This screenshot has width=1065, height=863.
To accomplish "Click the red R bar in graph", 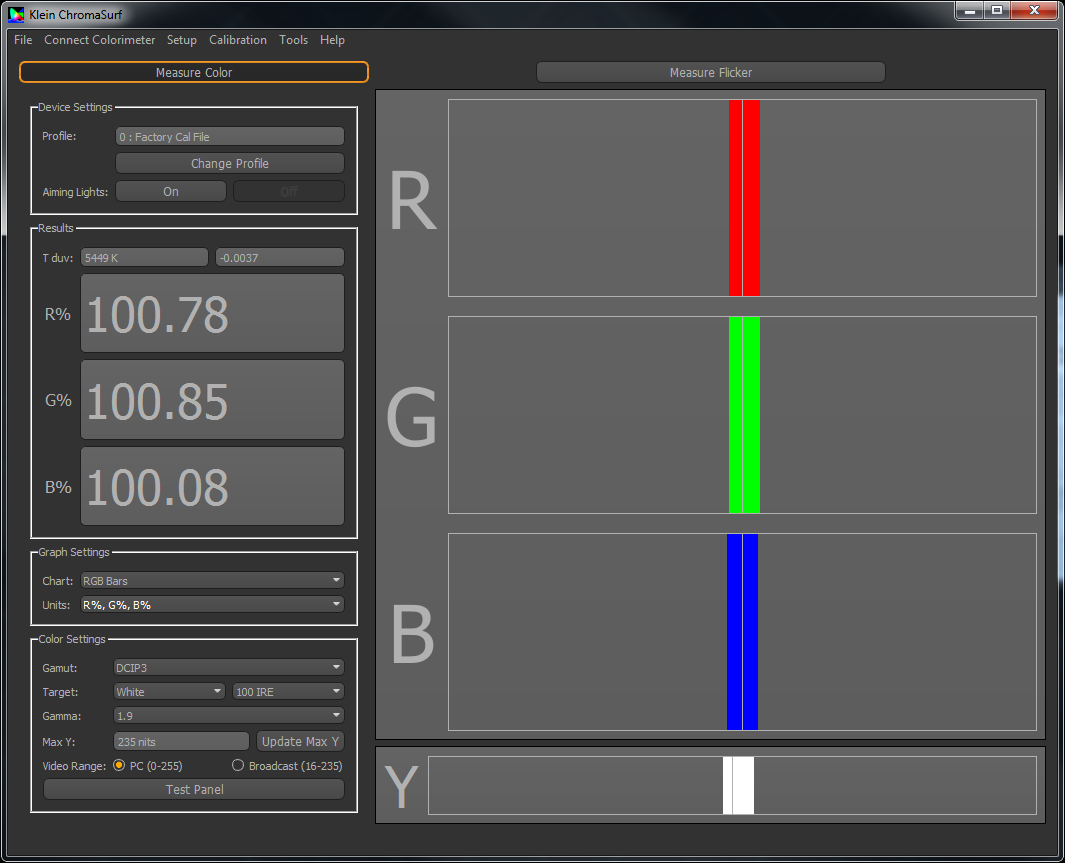I will pyautogui.click(x=744, y=198).
